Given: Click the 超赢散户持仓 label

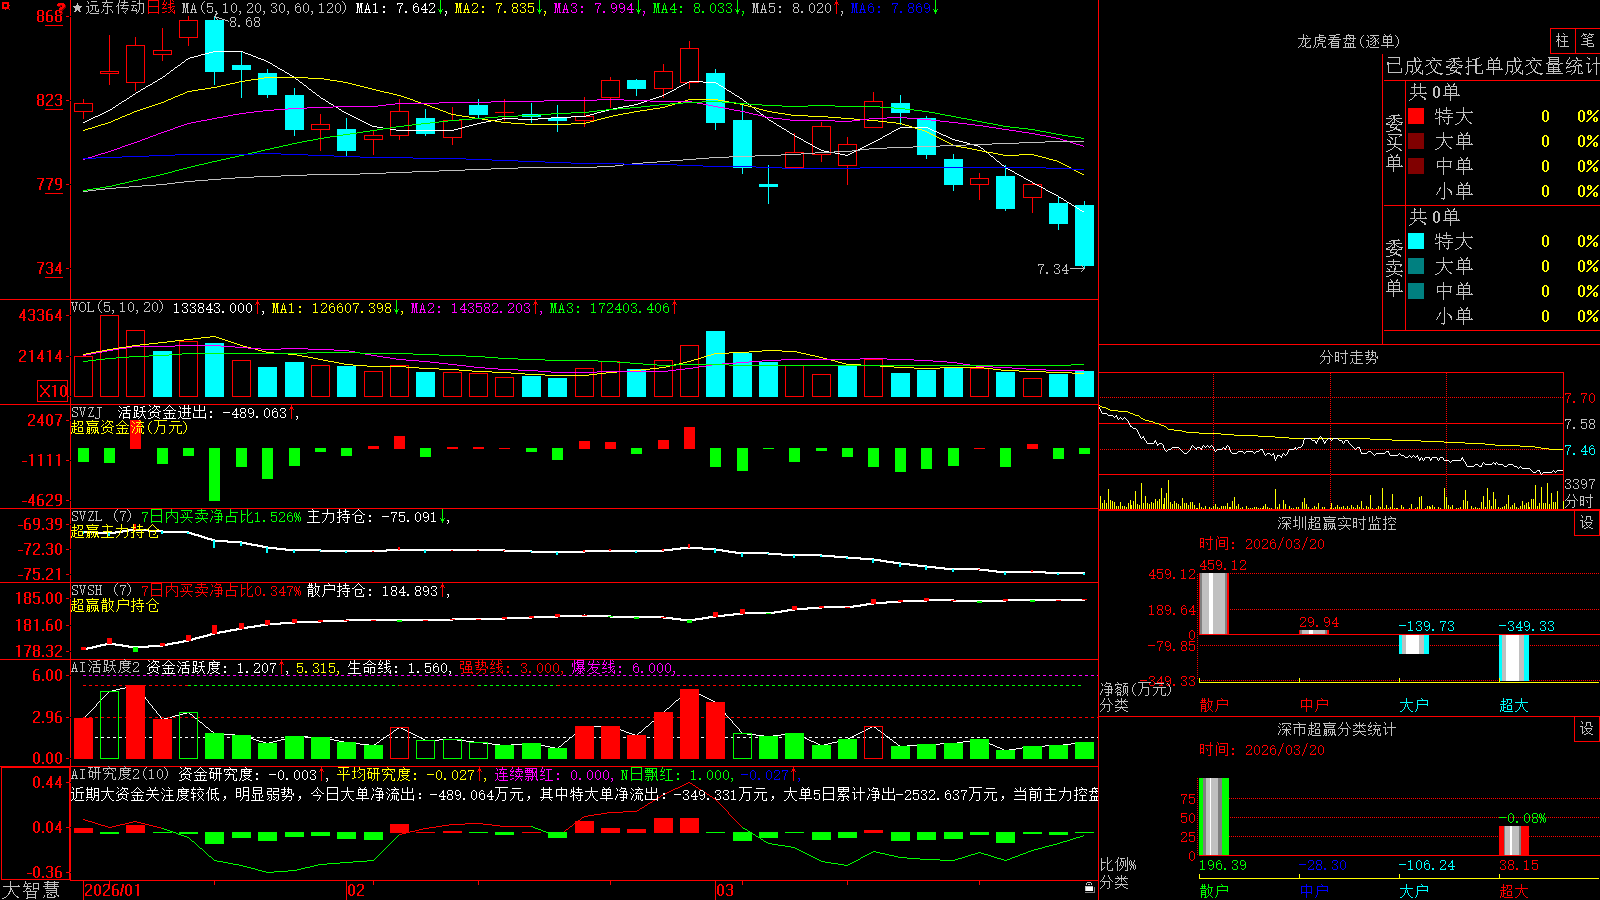Looking at the screenshot, I should click(115, 605).
